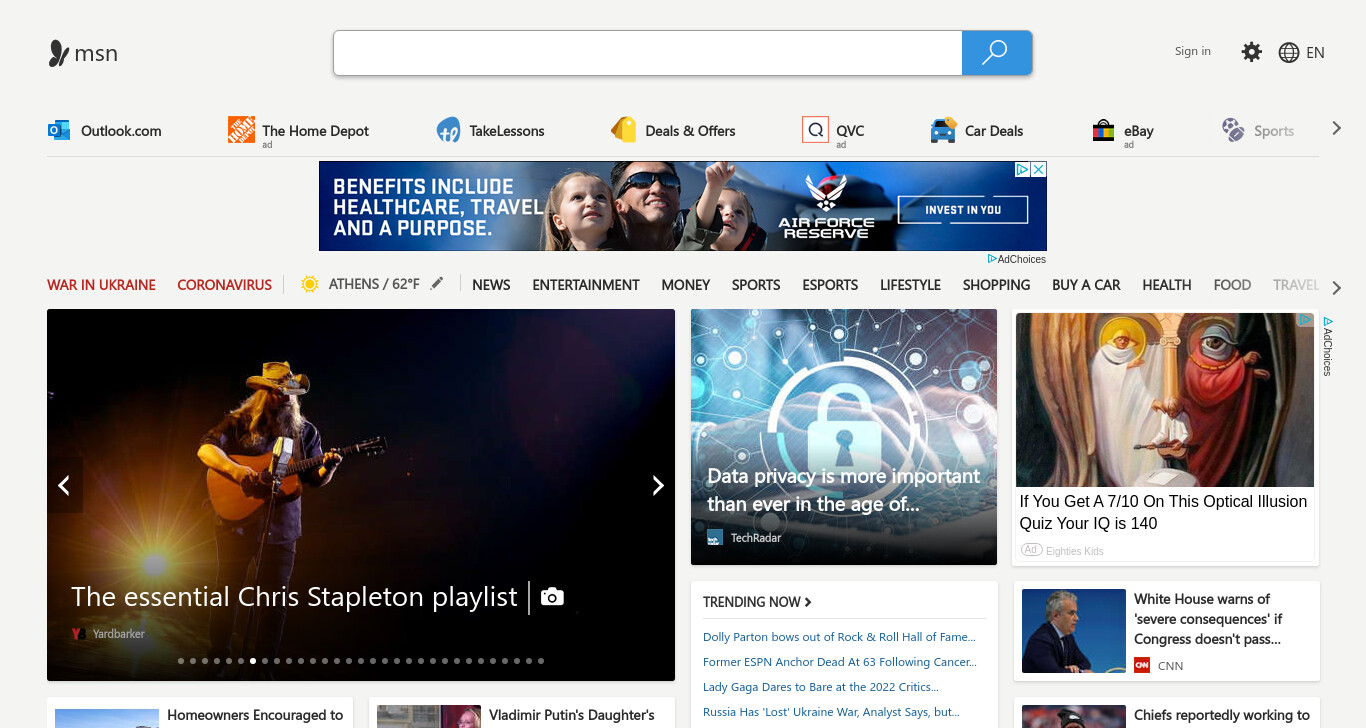Select the highlighted active slide dot

tap(253, 661)
